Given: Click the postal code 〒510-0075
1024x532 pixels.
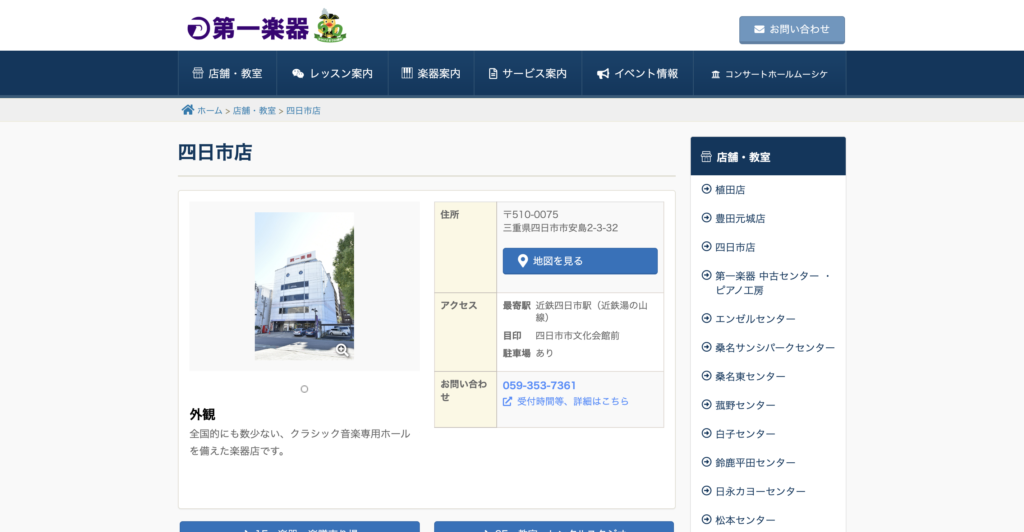Looking at the screenshot, I should point(530,214).
